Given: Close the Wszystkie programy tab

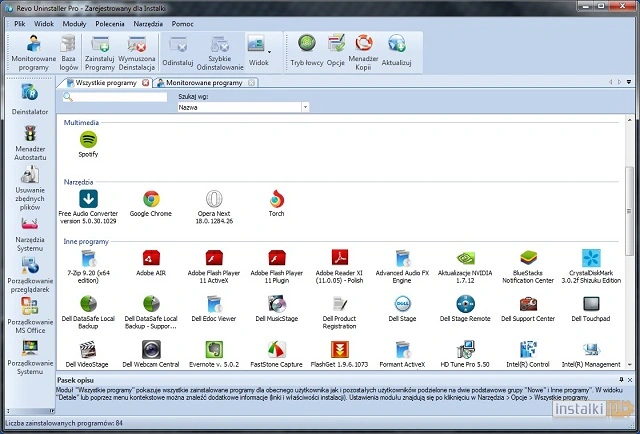Looking at the screenshot, I should [145, 82].
